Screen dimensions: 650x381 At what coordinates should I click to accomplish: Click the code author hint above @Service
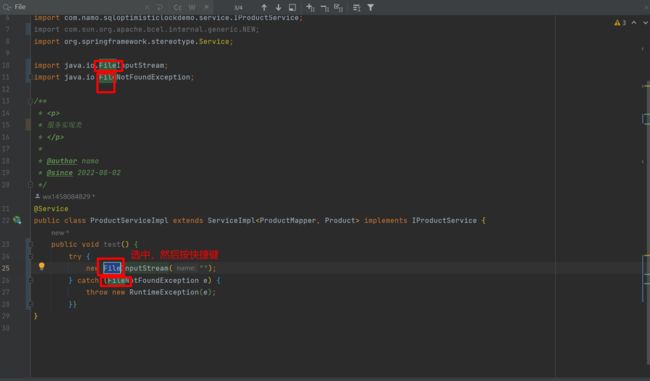click(65, 197)
